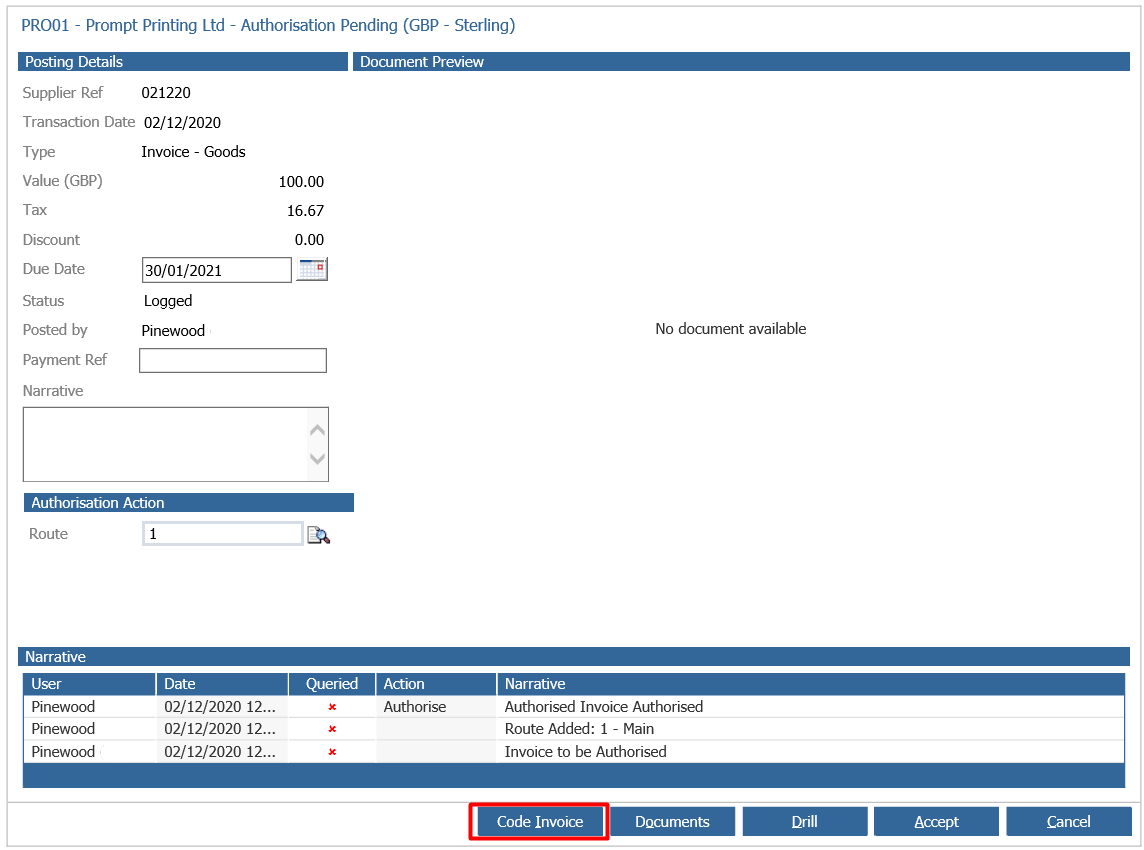Click the 'Authorise' action cell

[x=436, y=707]
